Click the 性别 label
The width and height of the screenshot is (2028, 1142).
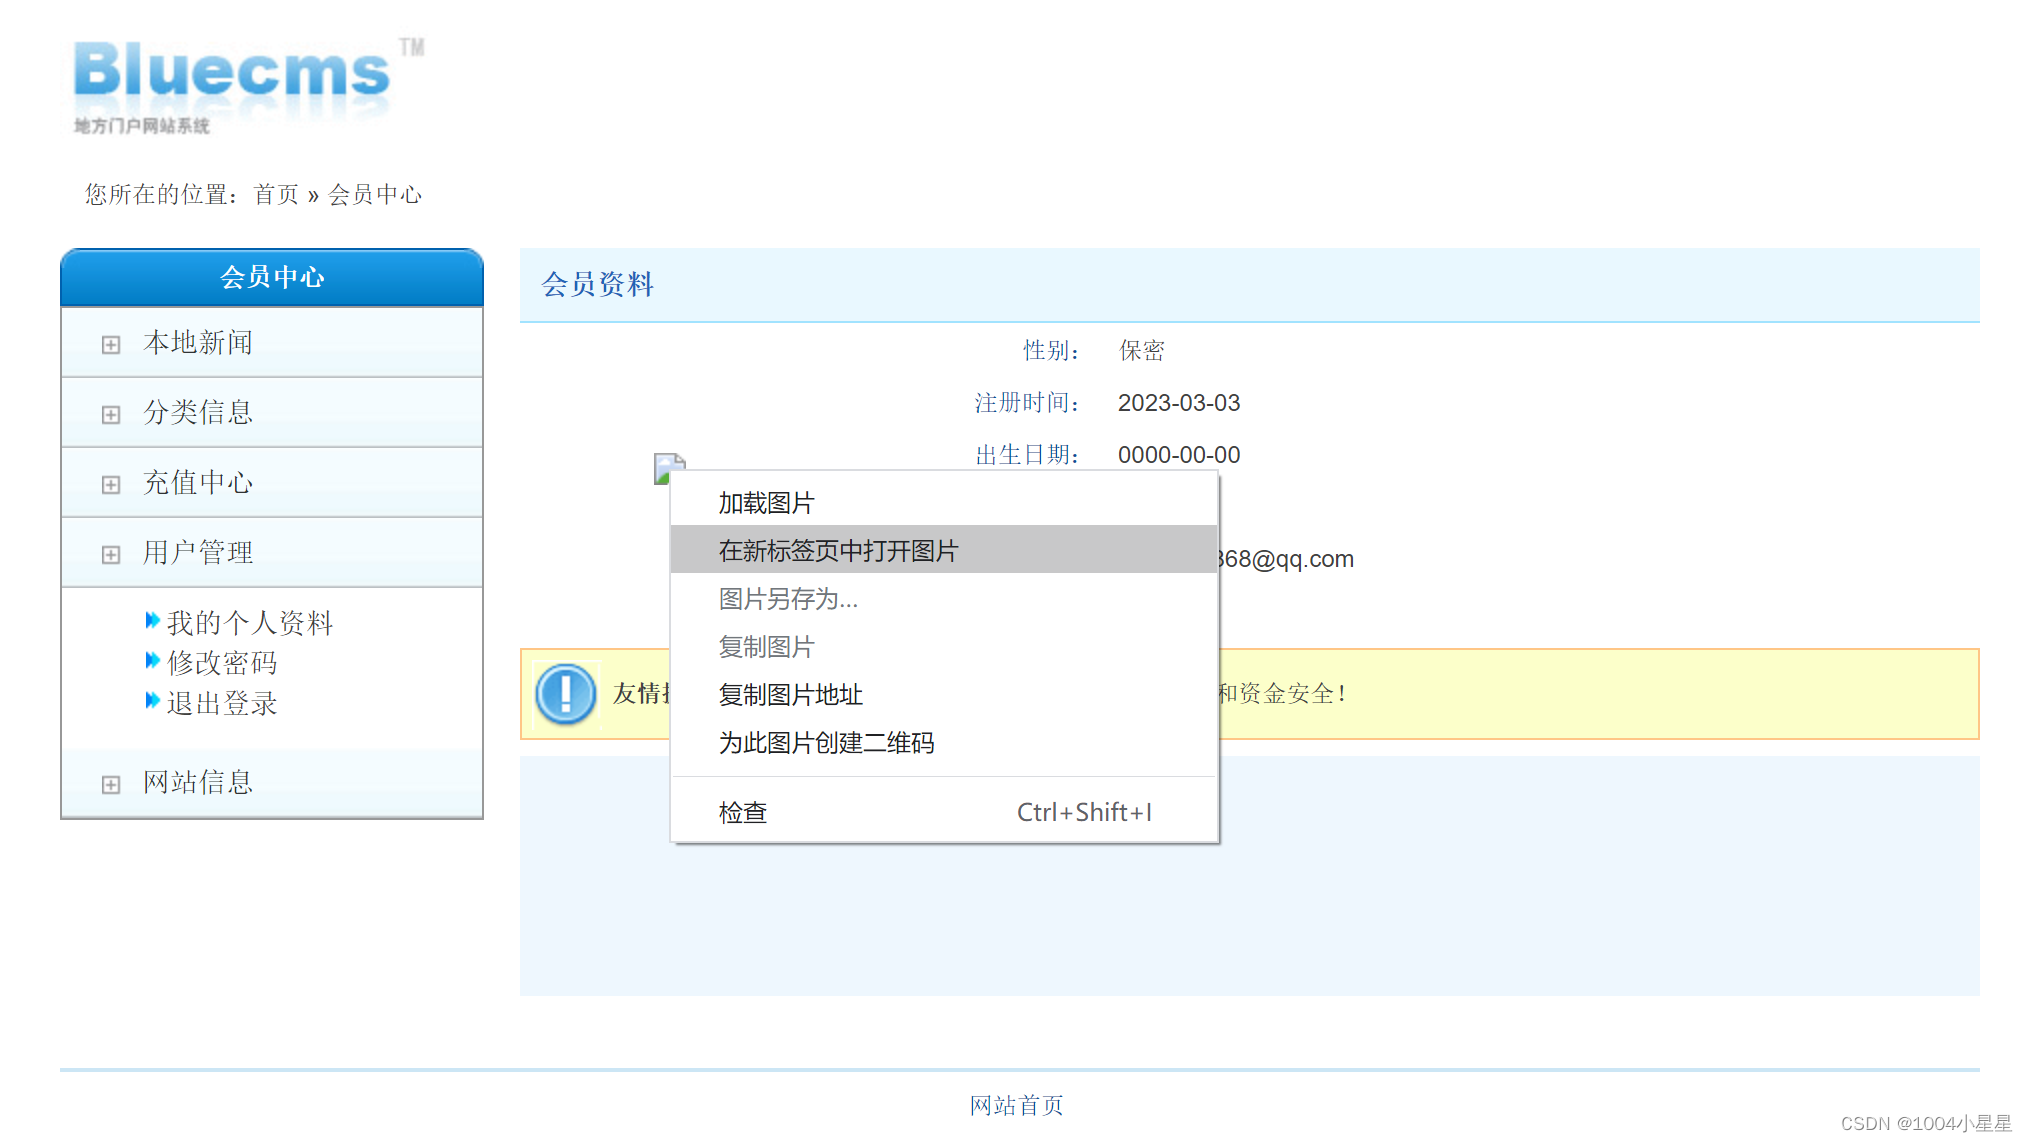[1051, 350]
